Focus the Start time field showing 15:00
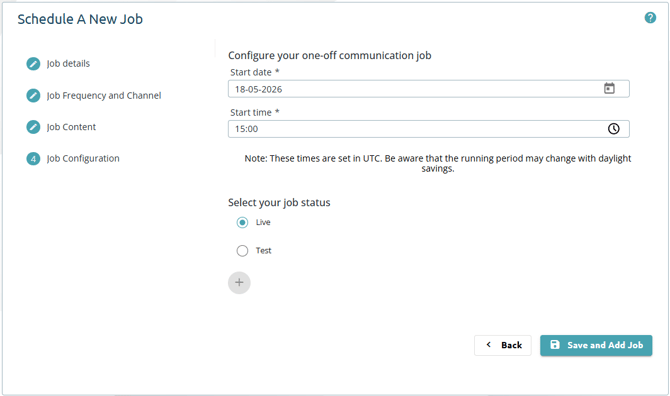670x396 pixels. point(429,129)
